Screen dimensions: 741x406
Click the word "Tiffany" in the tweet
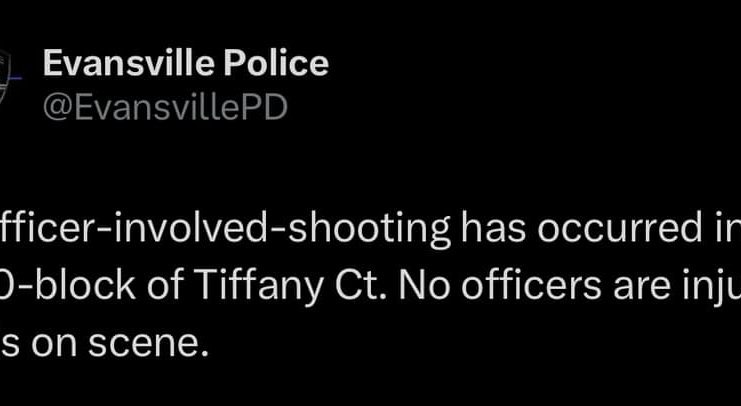259,286
